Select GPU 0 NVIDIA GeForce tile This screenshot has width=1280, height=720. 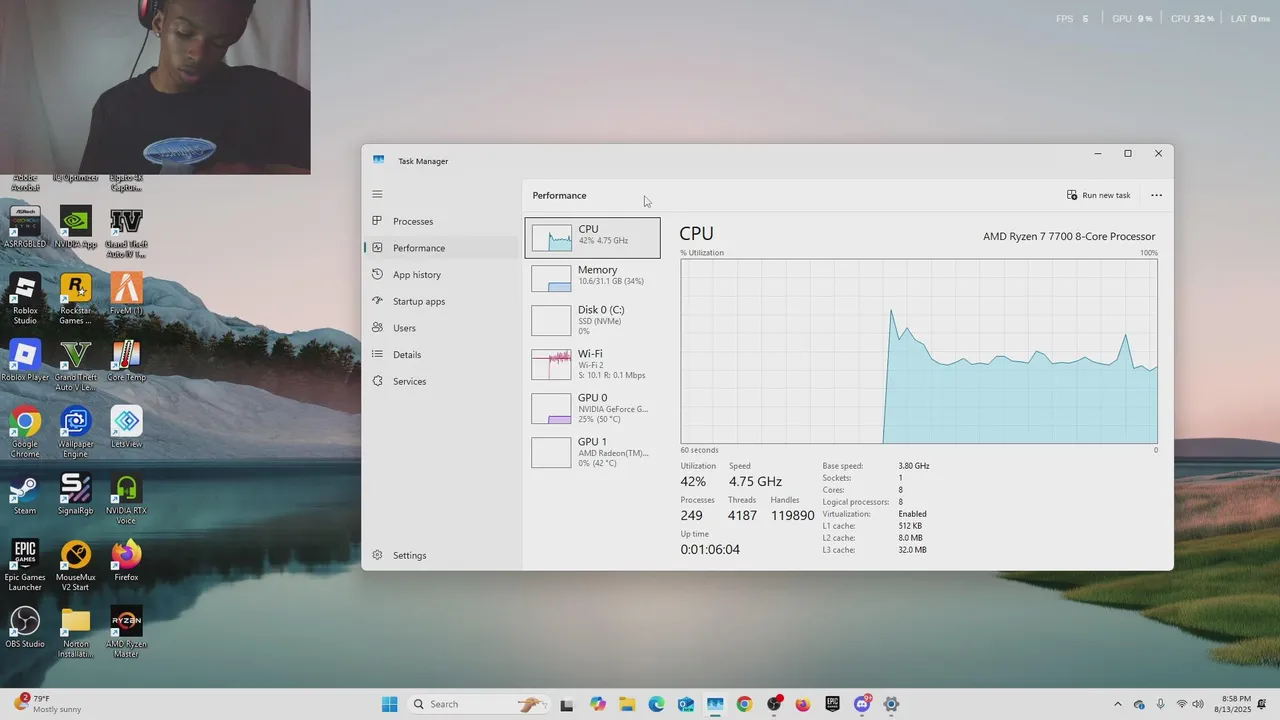click(592, 408)
